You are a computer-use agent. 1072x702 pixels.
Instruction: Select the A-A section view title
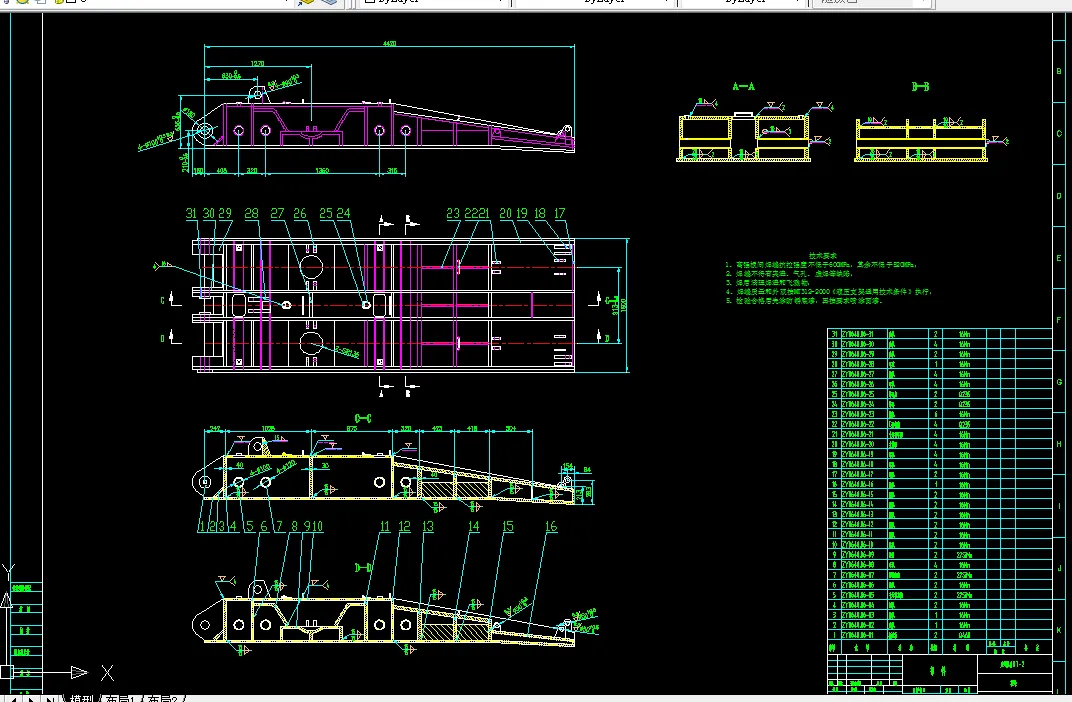743,87
